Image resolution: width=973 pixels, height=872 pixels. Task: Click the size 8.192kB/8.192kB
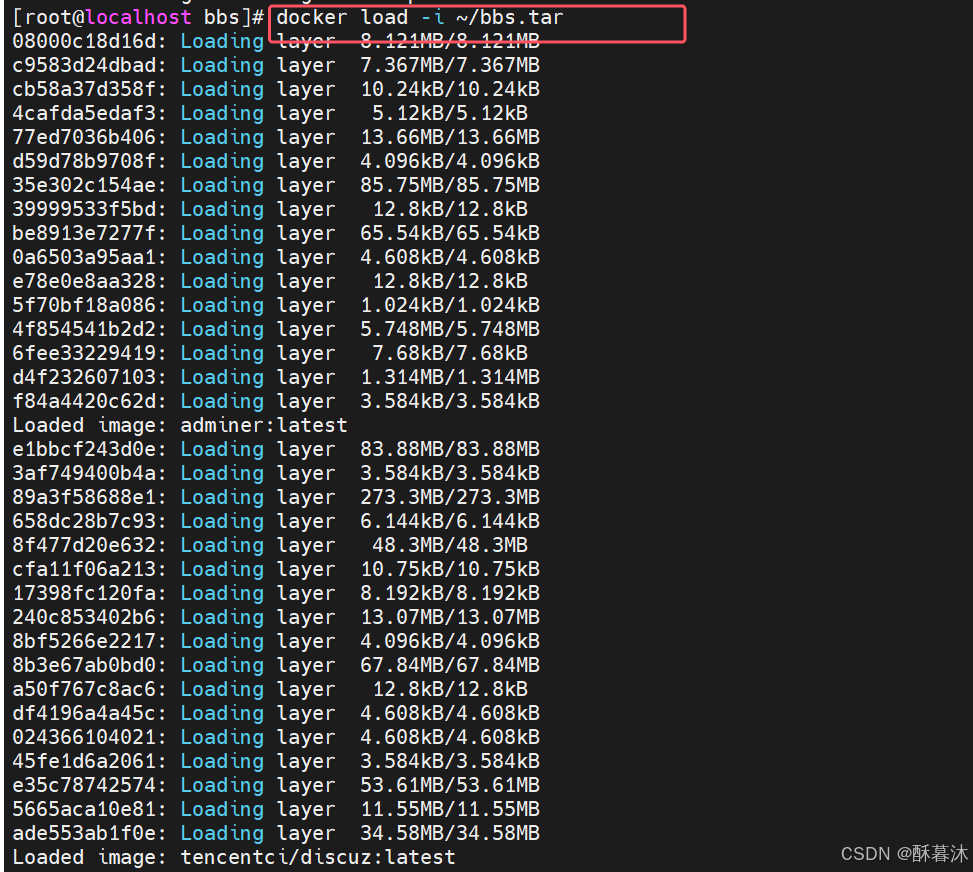click(x=450, y=593)
